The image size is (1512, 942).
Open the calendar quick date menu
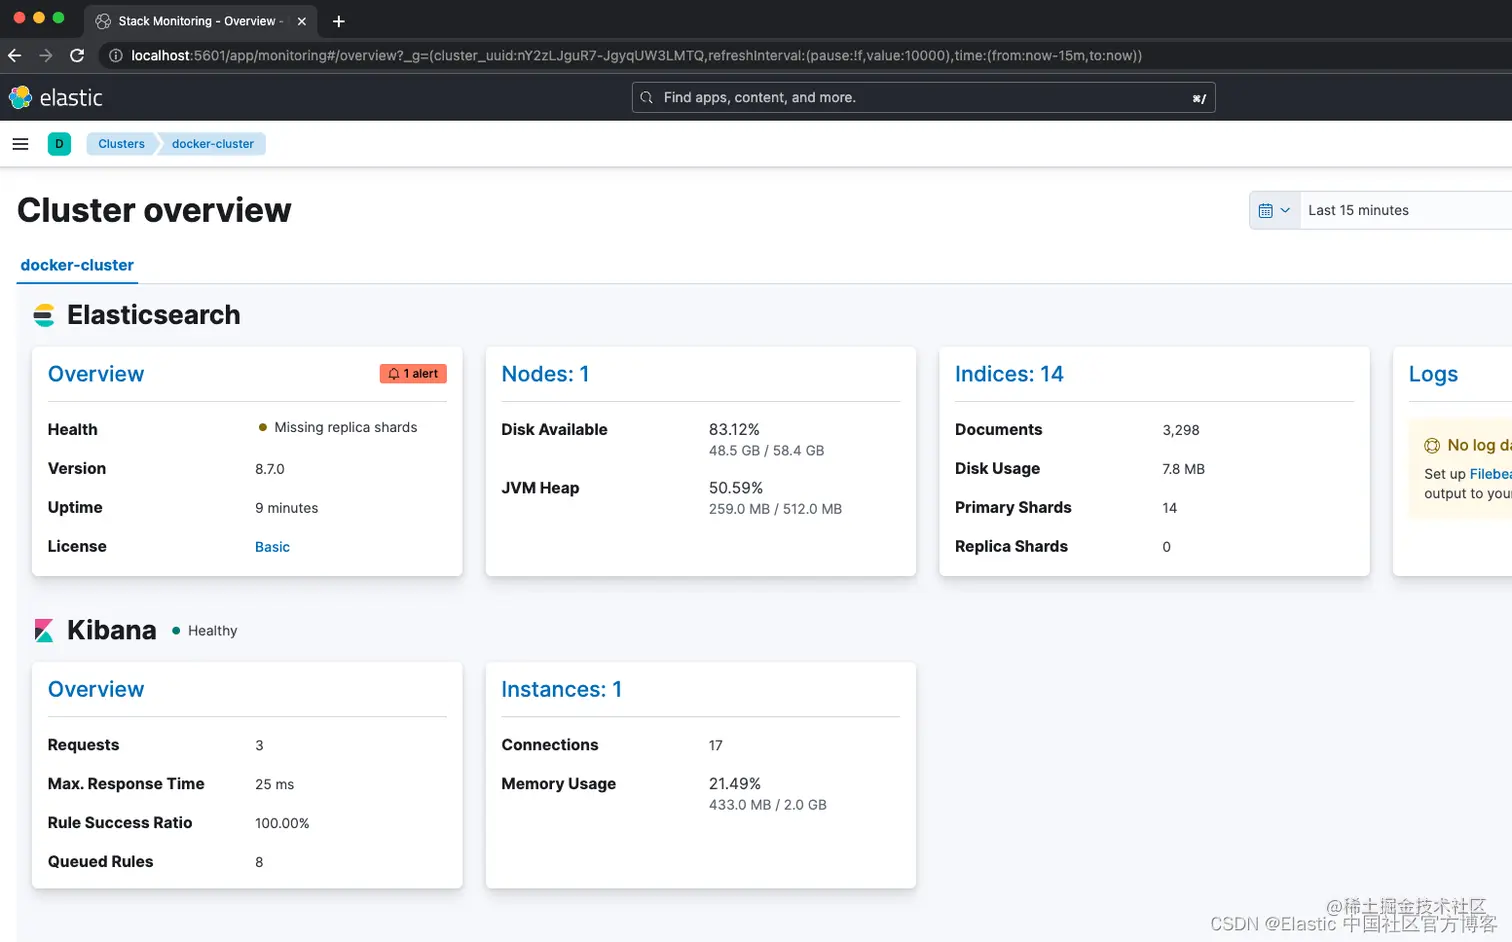1274,210
